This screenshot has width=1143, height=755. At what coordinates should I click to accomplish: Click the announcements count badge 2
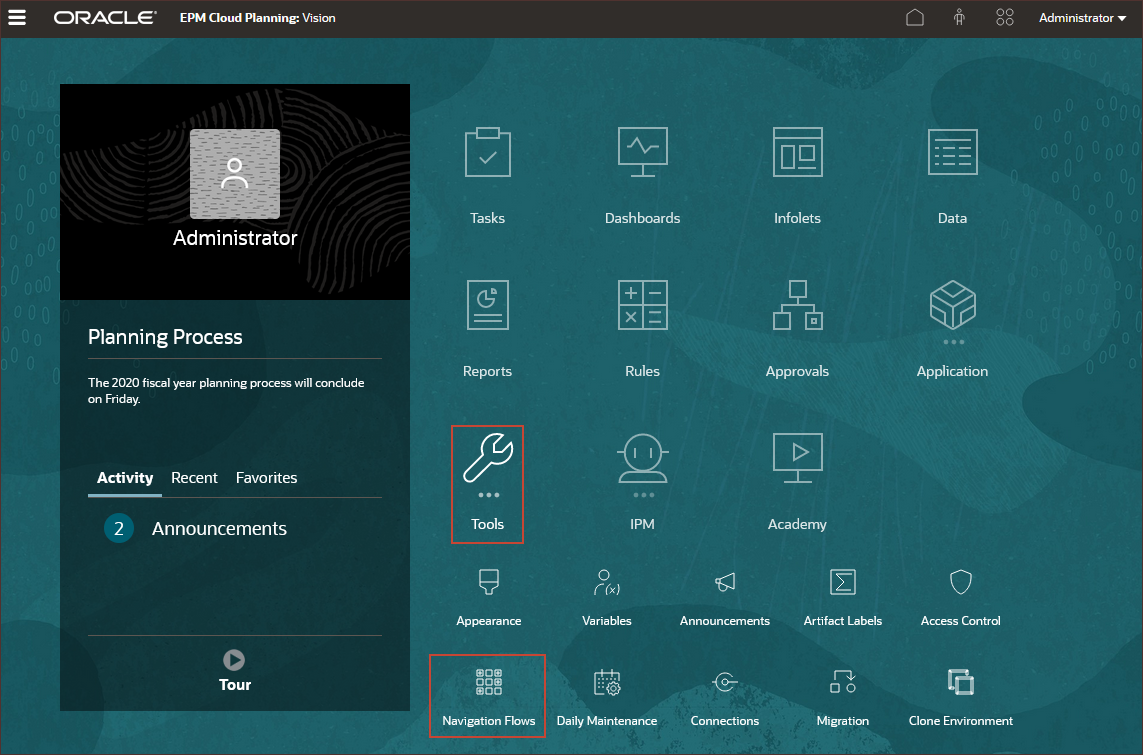119,528
